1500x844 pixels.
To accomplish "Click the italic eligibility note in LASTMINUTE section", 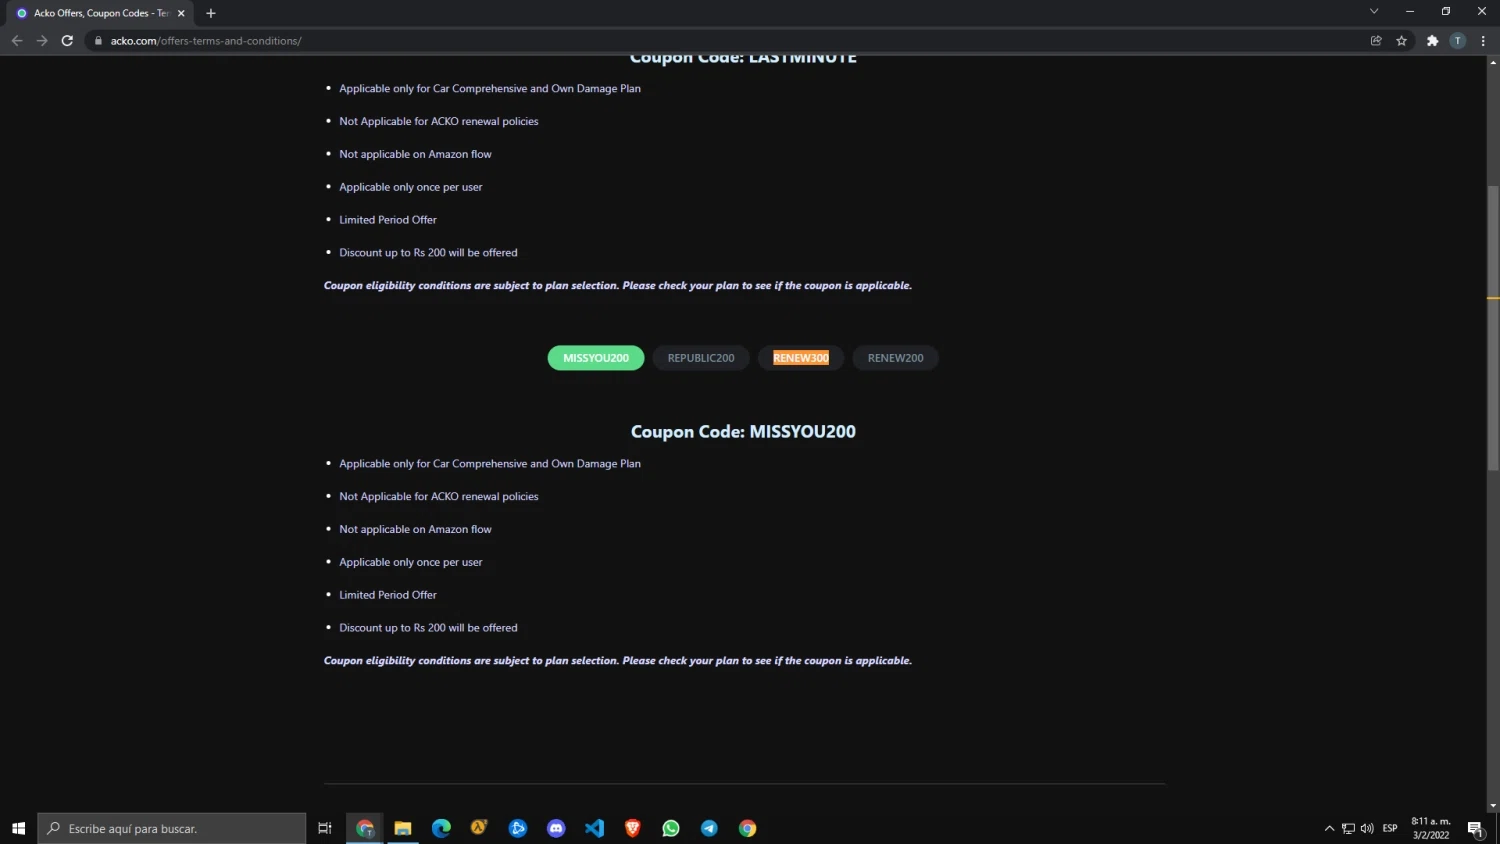I will pyautogui.click(x=618, y=286).
